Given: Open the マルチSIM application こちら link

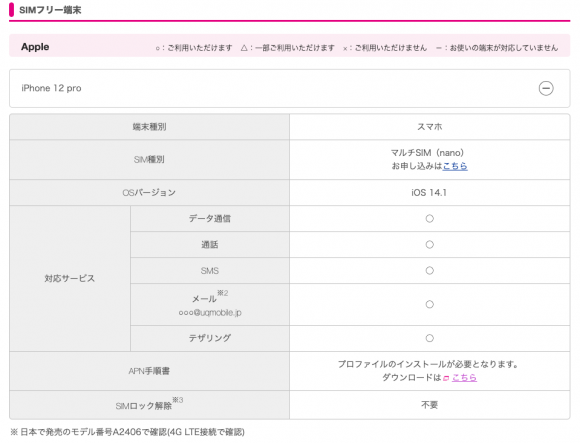Looking at the screenshot, I should 455,166.
